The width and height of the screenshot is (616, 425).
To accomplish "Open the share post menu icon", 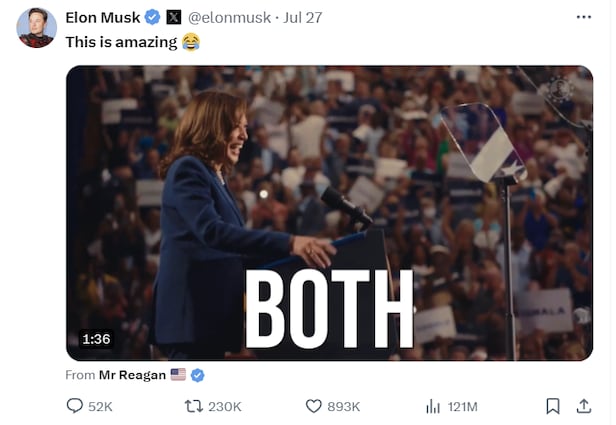I will (x=584, y=406).
